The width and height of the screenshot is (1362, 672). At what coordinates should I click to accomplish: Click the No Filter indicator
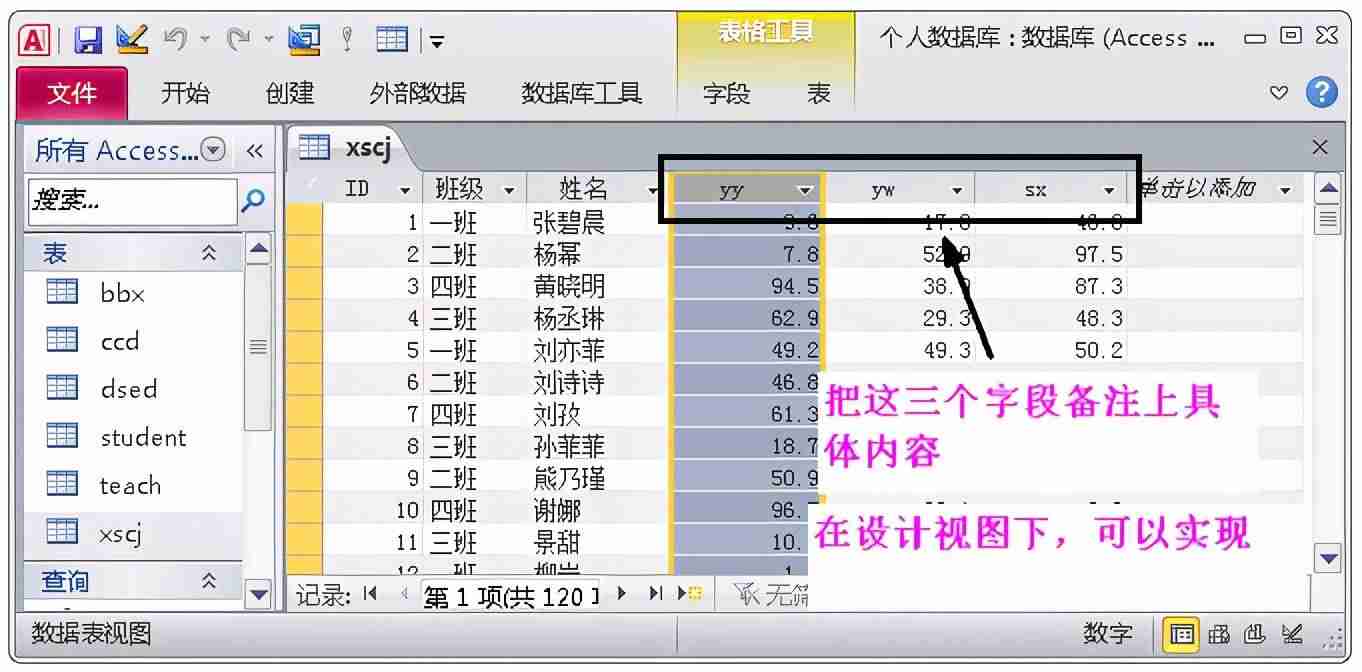tap(770, 596)
